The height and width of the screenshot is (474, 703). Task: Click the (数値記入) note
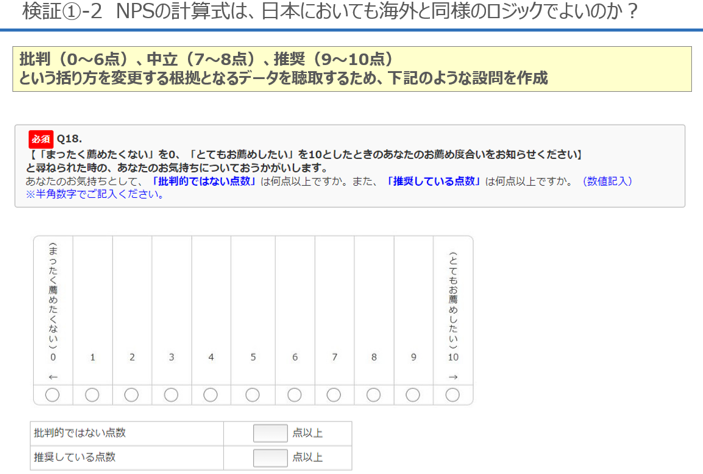click(x=607, y=181)
